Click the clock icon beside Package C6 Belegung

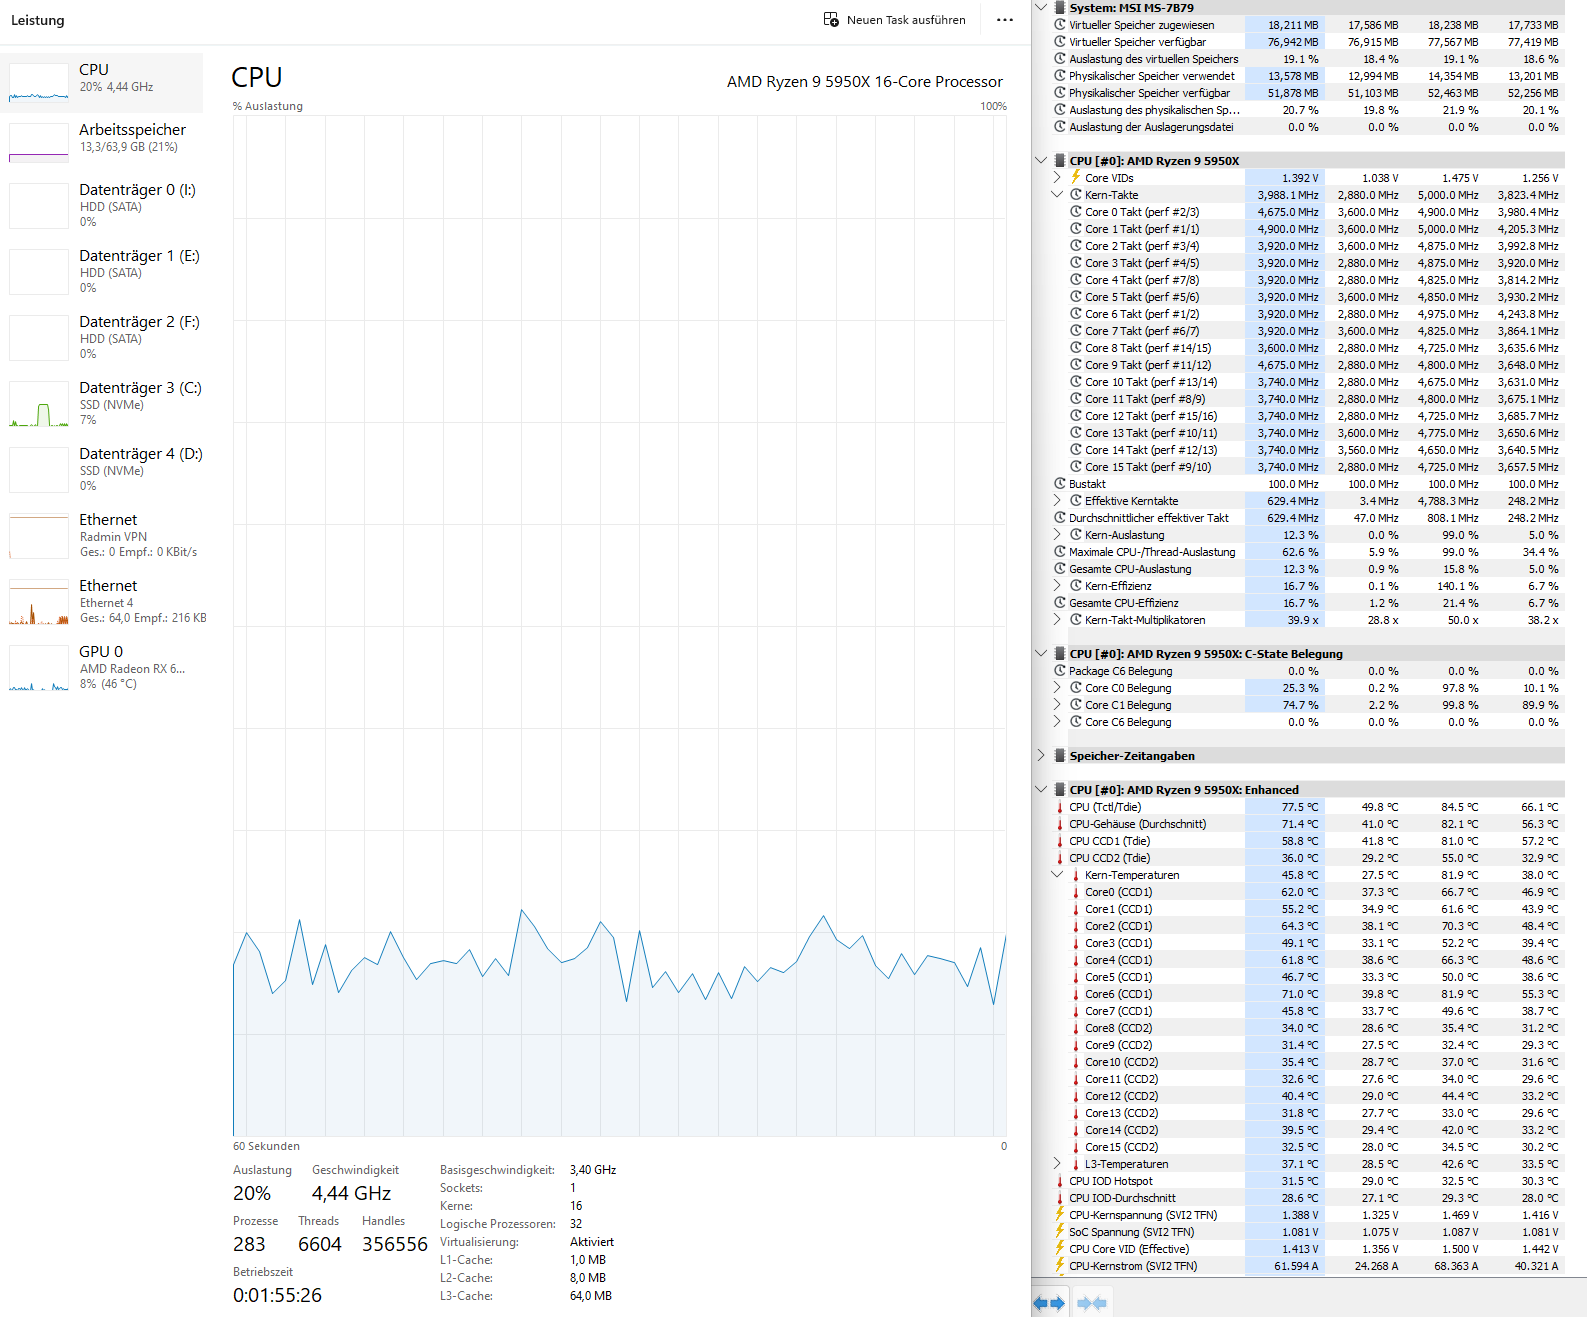1060,671
